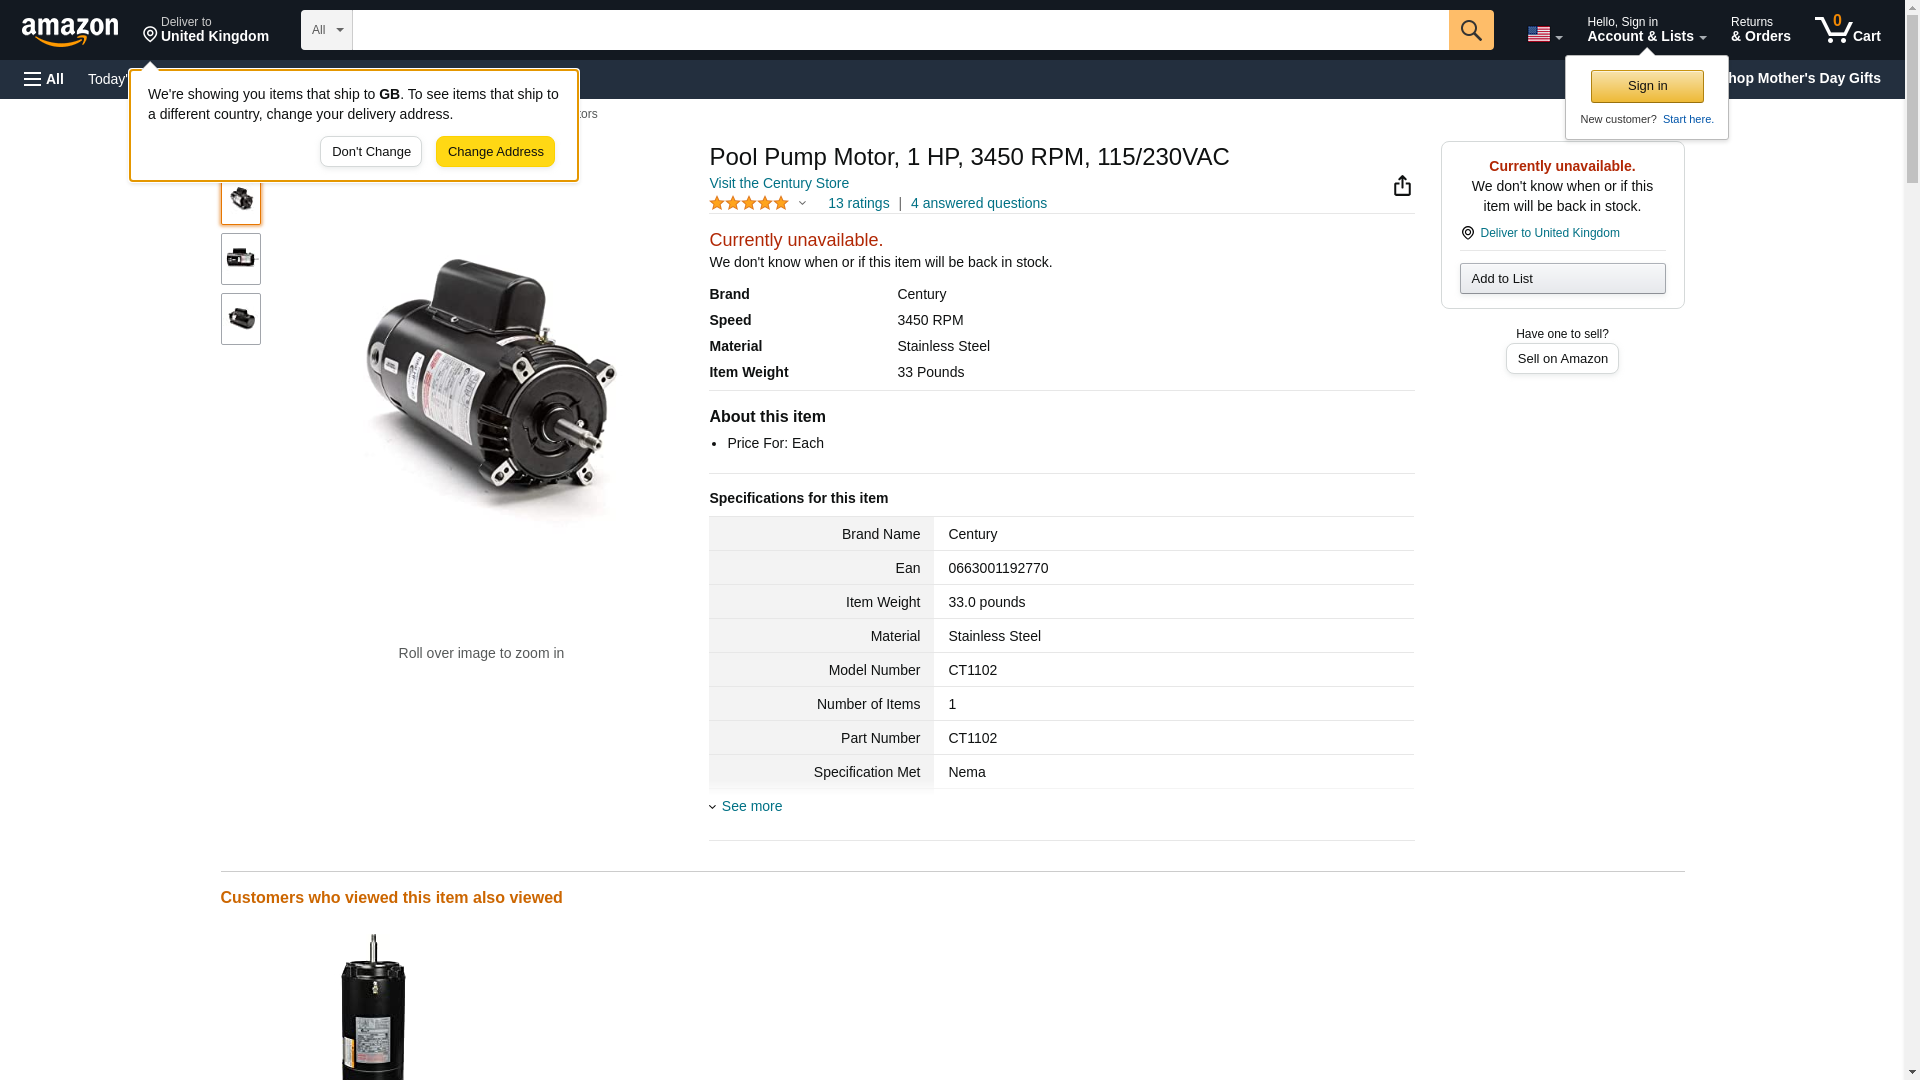Open the search category All dropdown
Viewport: 1920px width, 1080px height.
[x=327, y=30]
